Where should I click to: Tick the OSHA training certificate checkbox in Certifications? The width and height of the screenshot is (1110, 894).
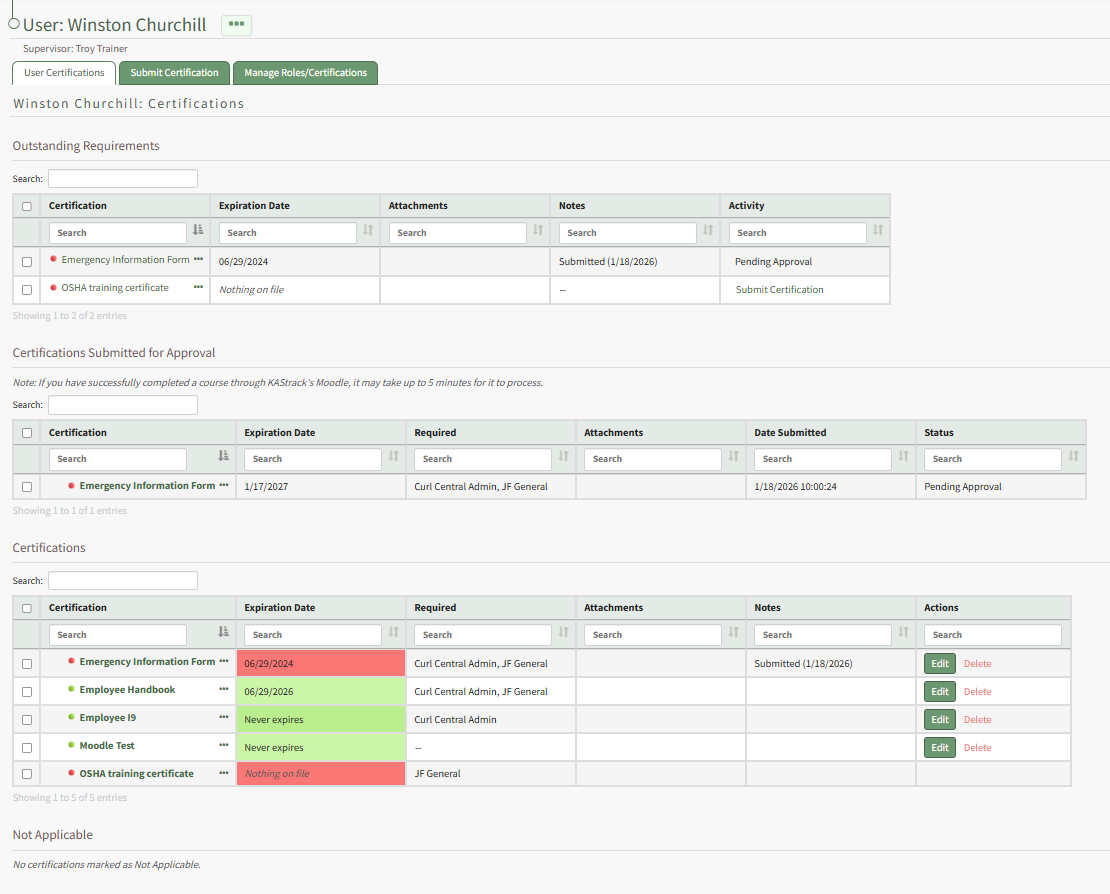click(x=27, y=774)
